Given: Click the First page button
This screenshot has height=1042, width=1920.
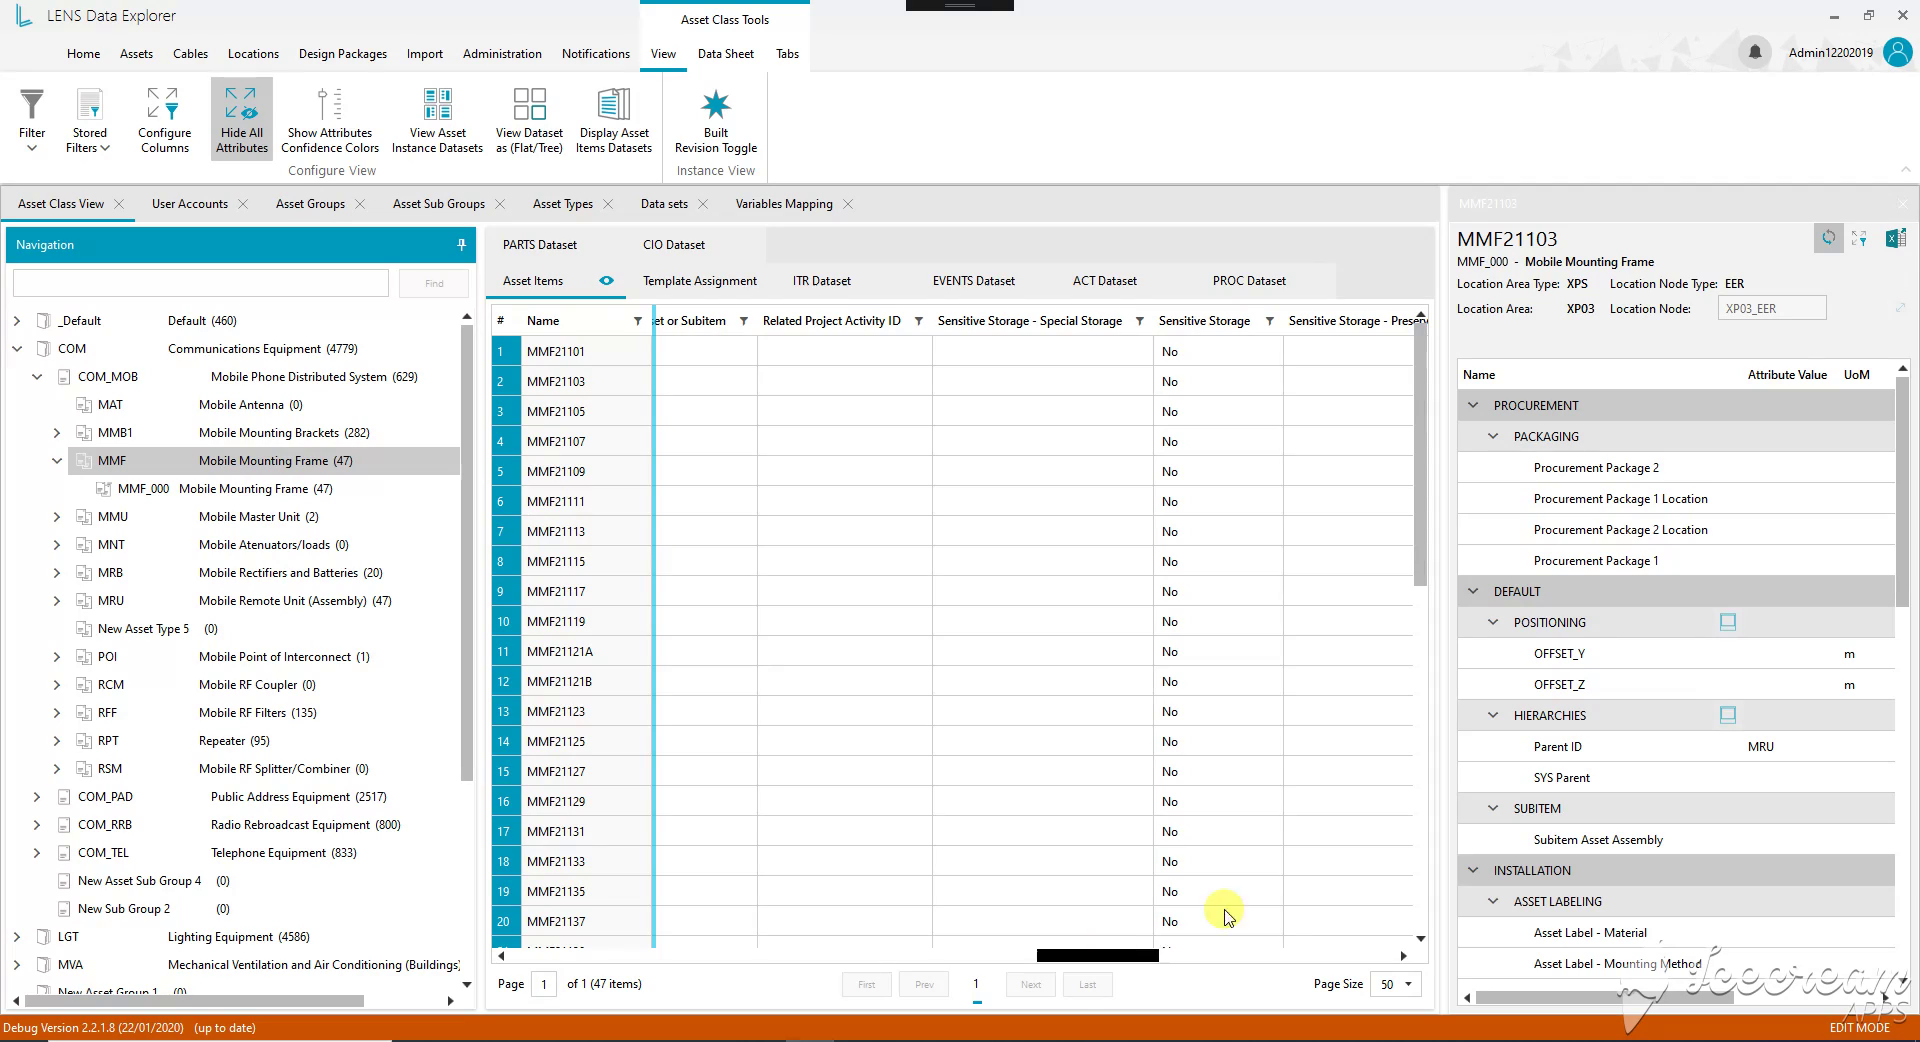Looking at the screenshot, I should pyautogui.click(x=867, y=984).
